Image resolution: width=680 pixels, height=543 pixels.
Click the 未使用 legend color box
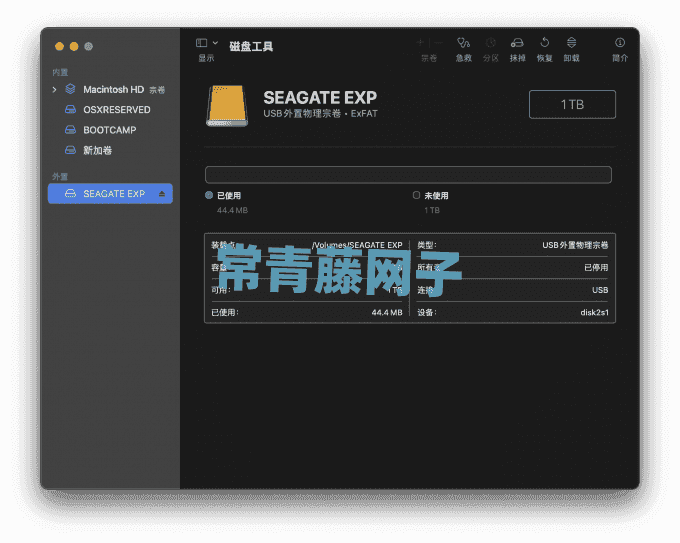[416, 195]
